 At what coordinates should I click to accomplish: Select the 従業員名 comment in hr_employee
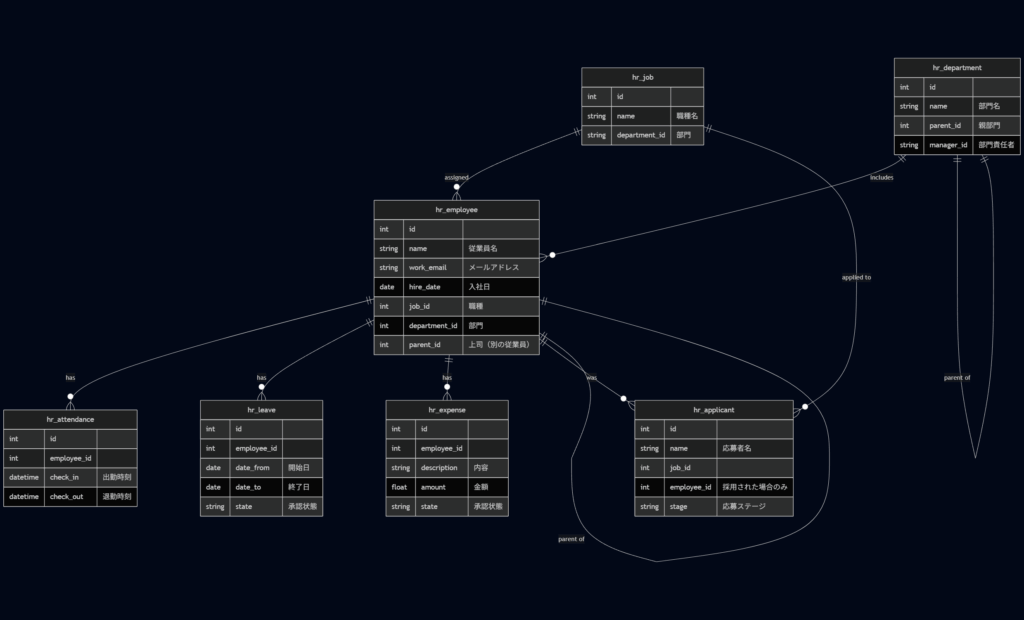[x=501, y=248]
